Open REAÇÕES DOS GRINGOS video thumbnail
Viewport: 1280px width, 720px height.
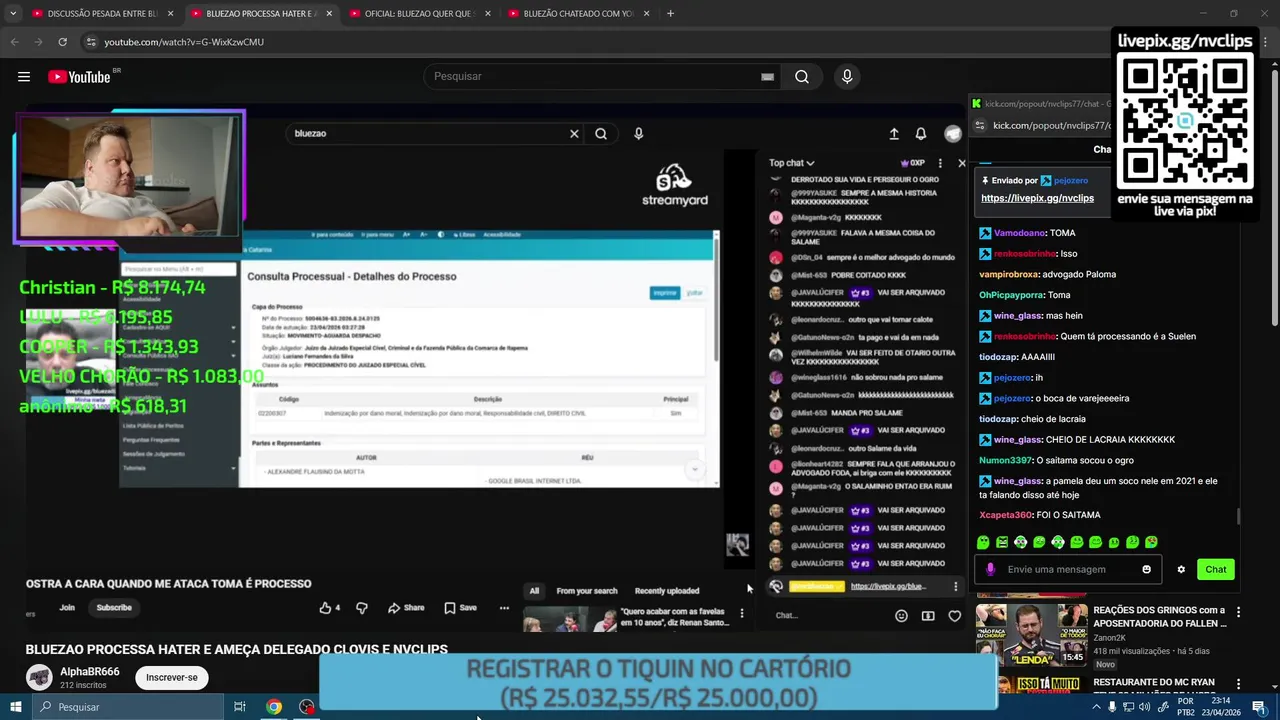pos(1031,635)
